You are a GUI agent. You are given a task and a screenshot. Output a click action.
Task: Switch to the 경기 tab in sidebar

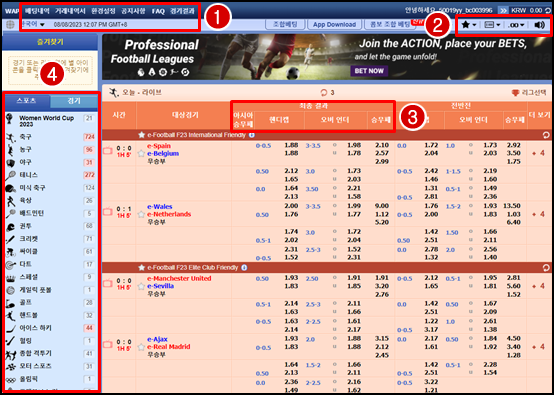point(74,101)
